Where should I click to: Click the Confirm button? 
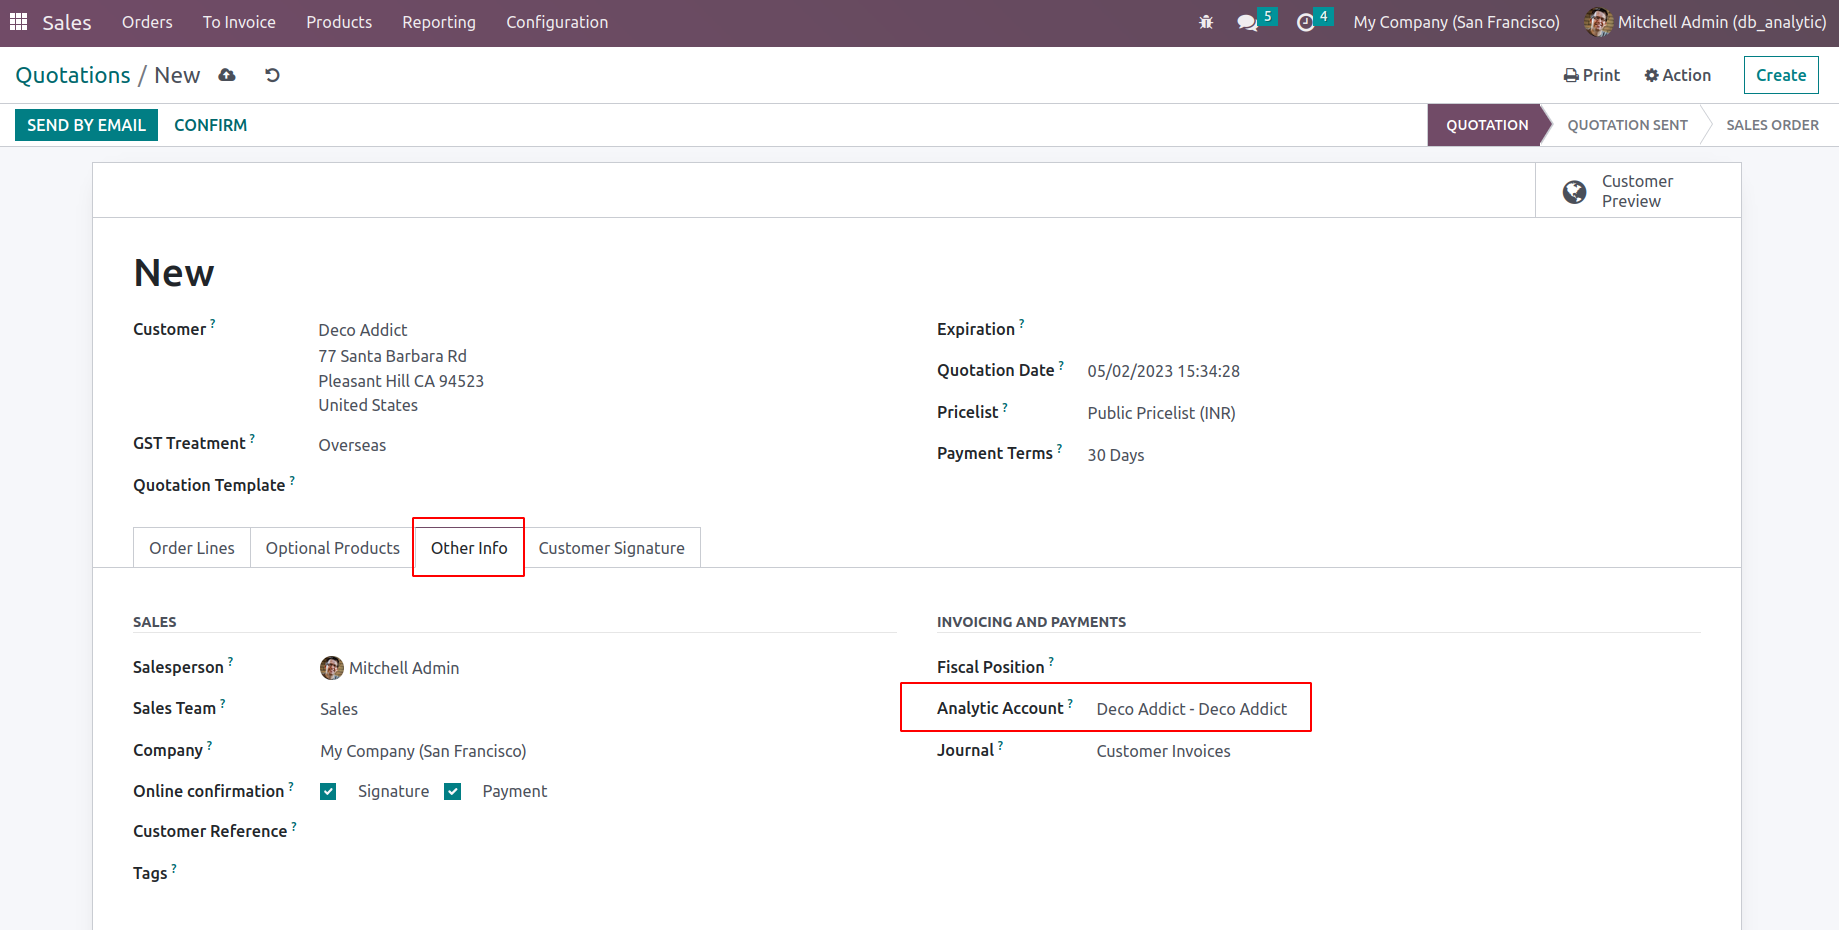210,125
